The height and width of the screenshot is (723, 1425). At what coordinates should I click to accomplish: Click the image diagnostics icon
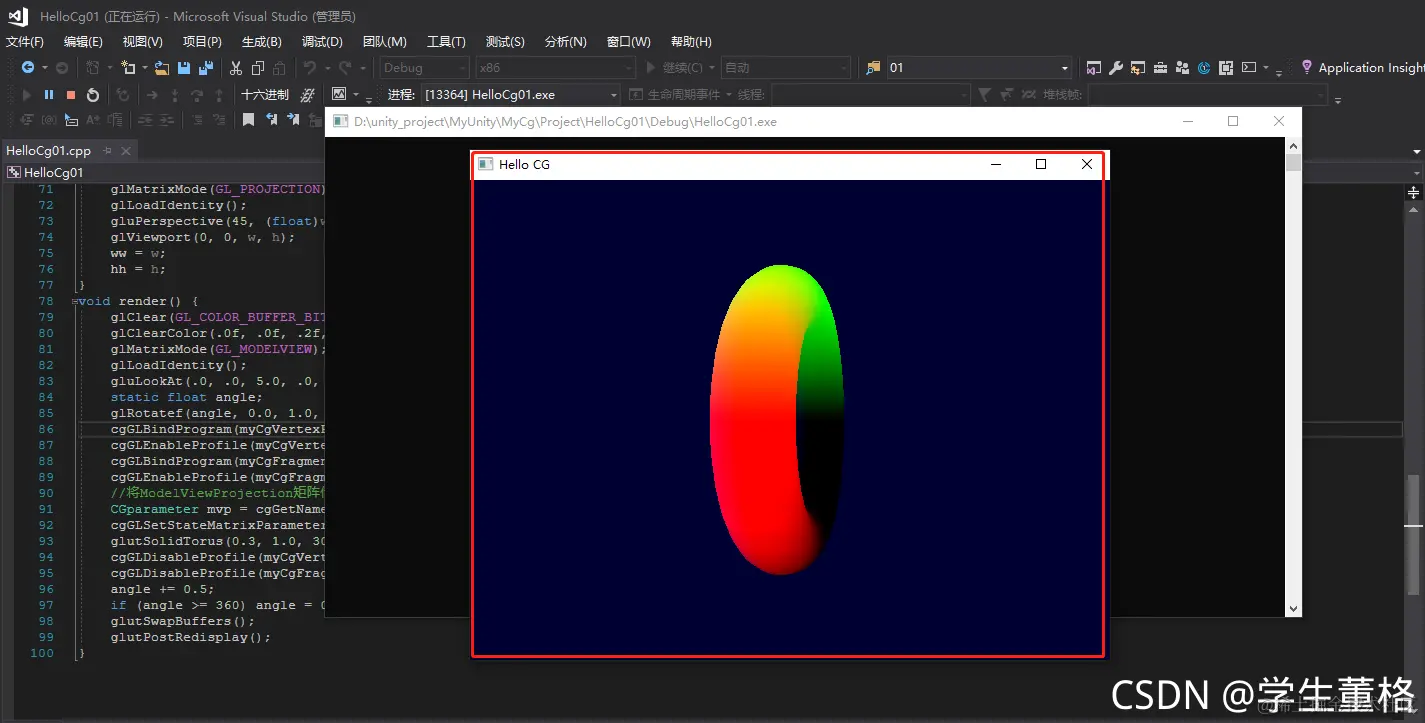(339, 94)
